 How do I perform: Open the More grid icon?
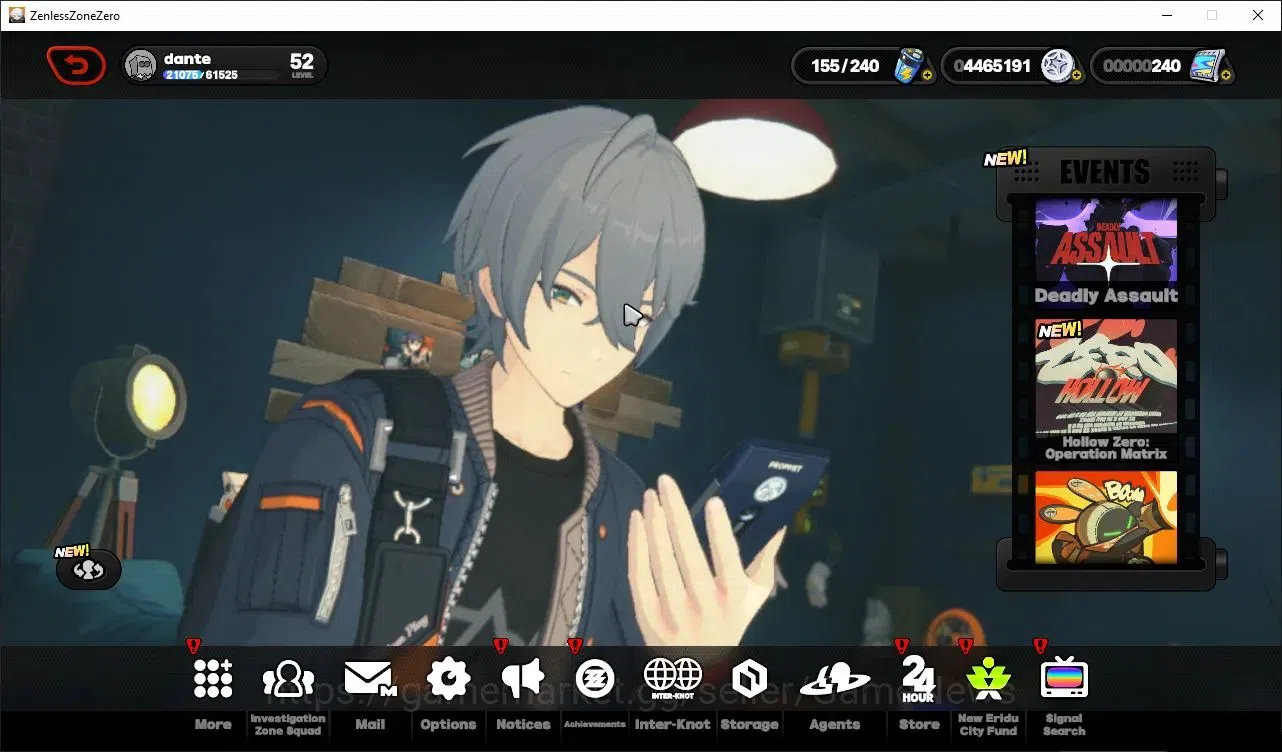click(x=213, y=679)
